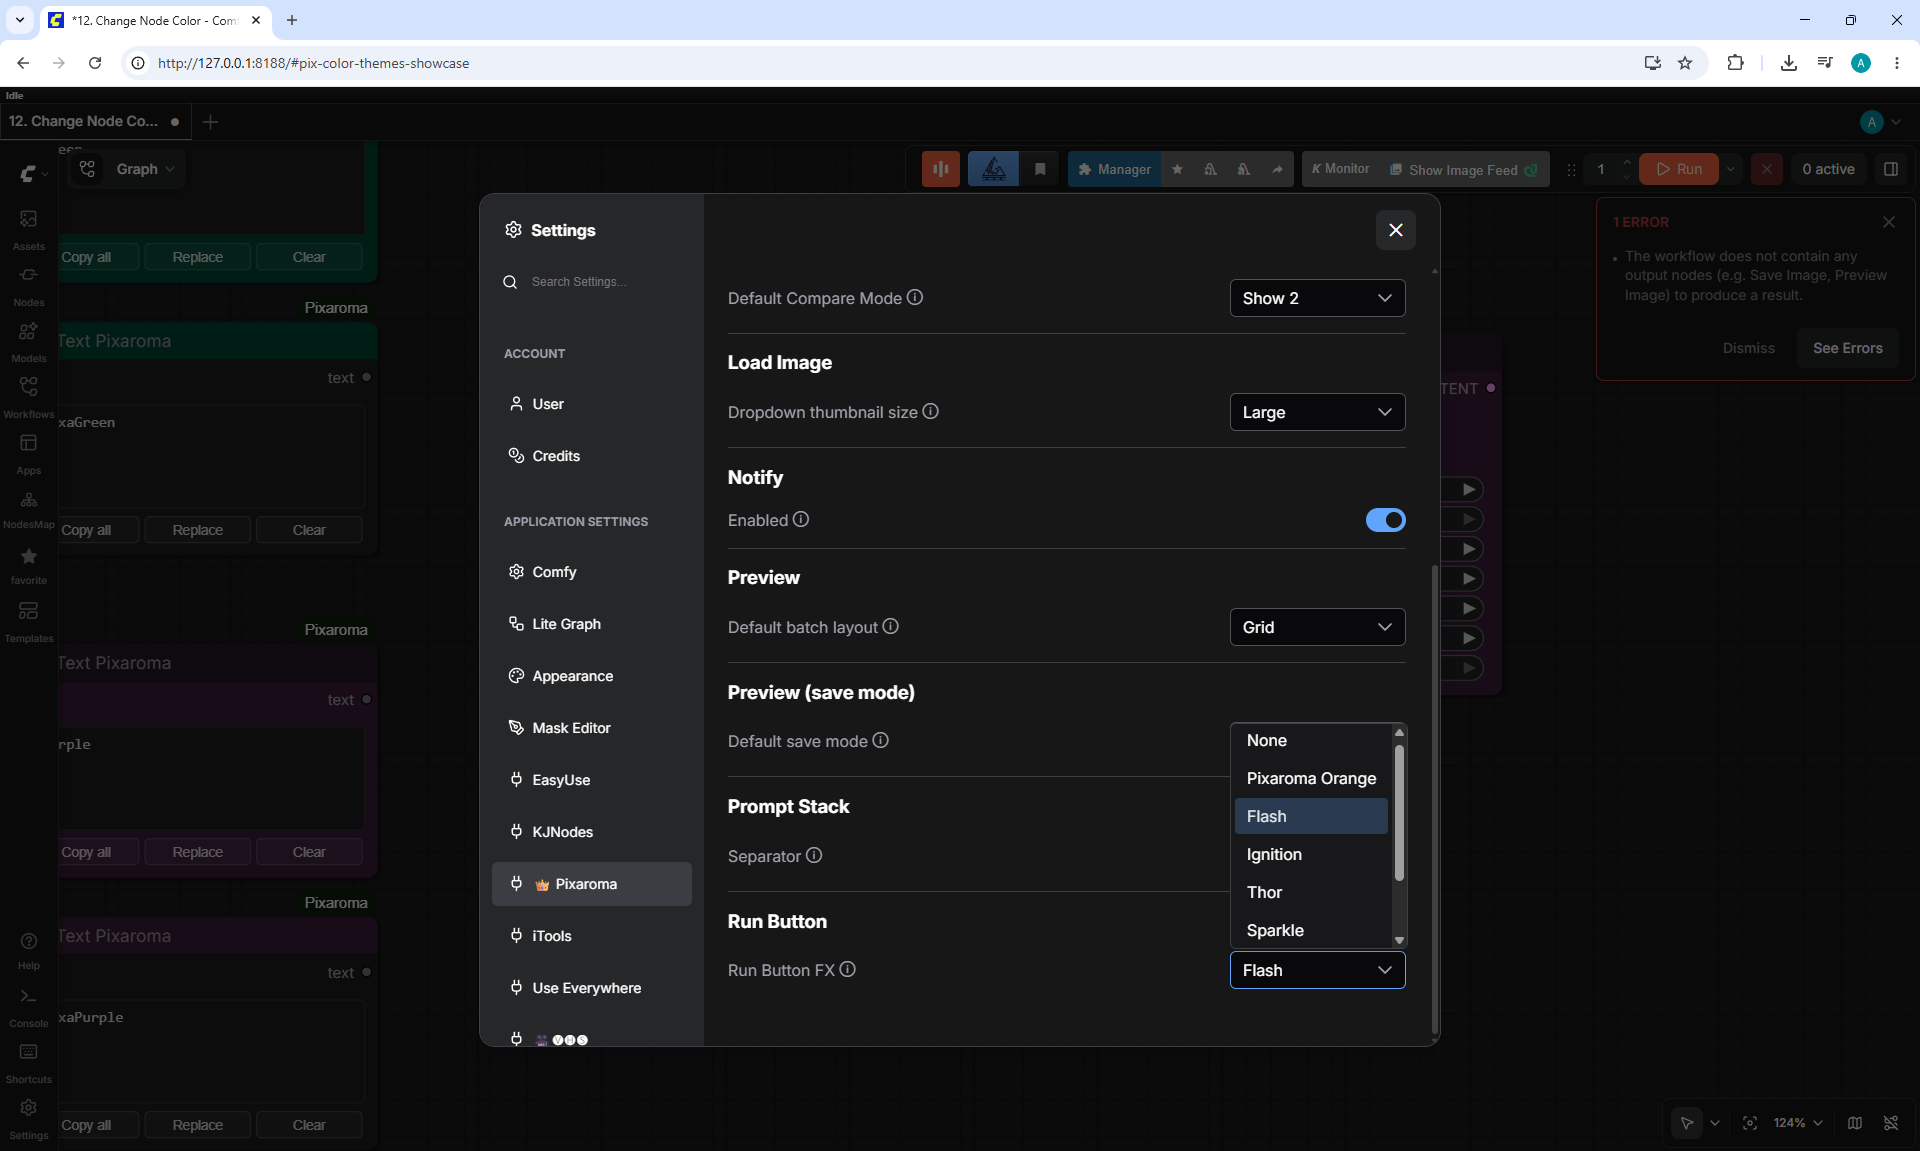Expand the Run button options chevron

[x=1731, y=169]
